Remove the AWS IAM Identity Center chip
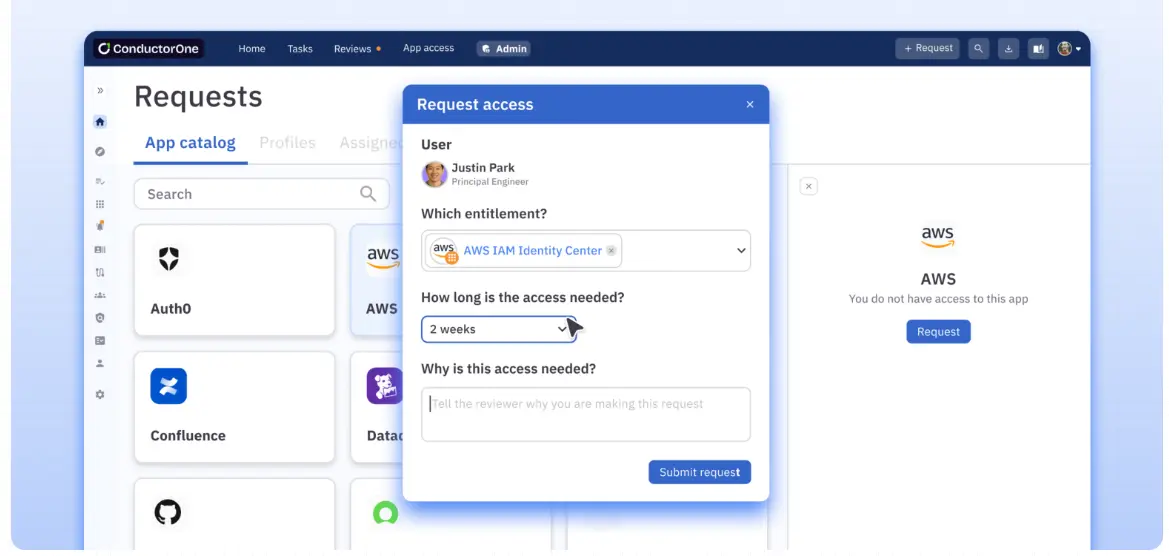The image size is (1169, 556). pyautogui.click(x=612, y=251)
